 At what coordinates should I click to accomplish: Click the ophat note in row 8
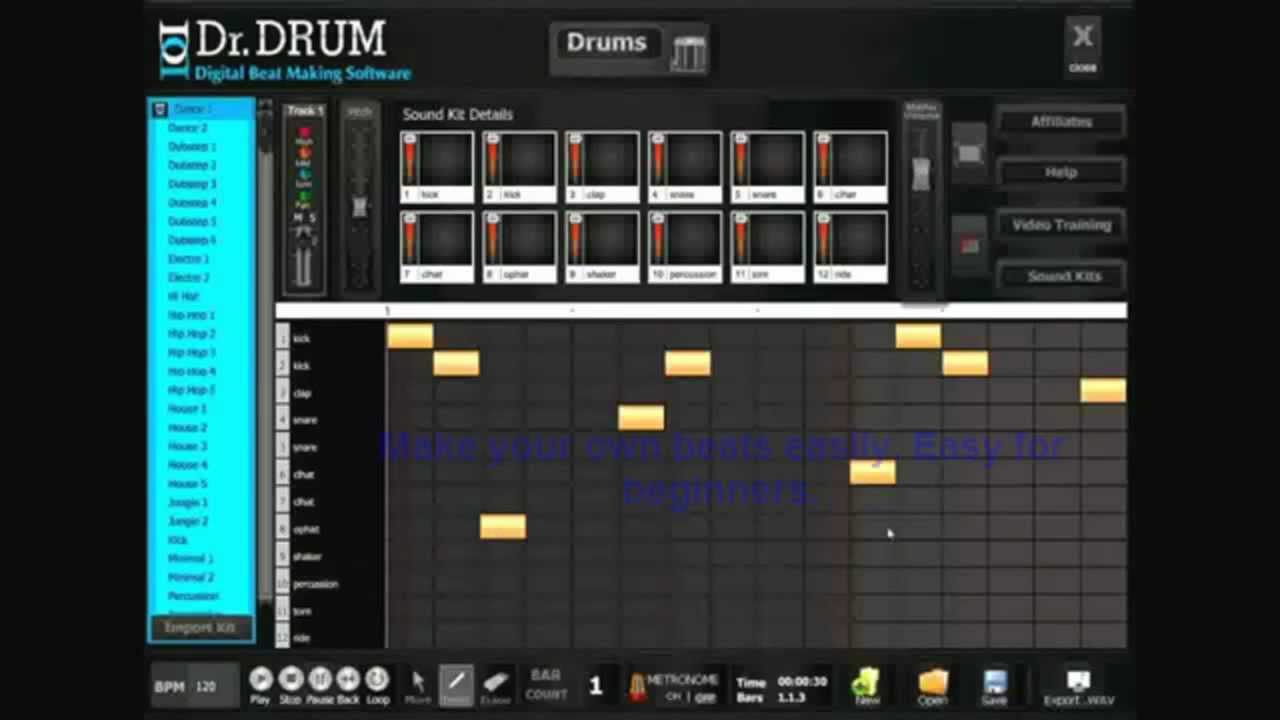(x=503, y=526)
